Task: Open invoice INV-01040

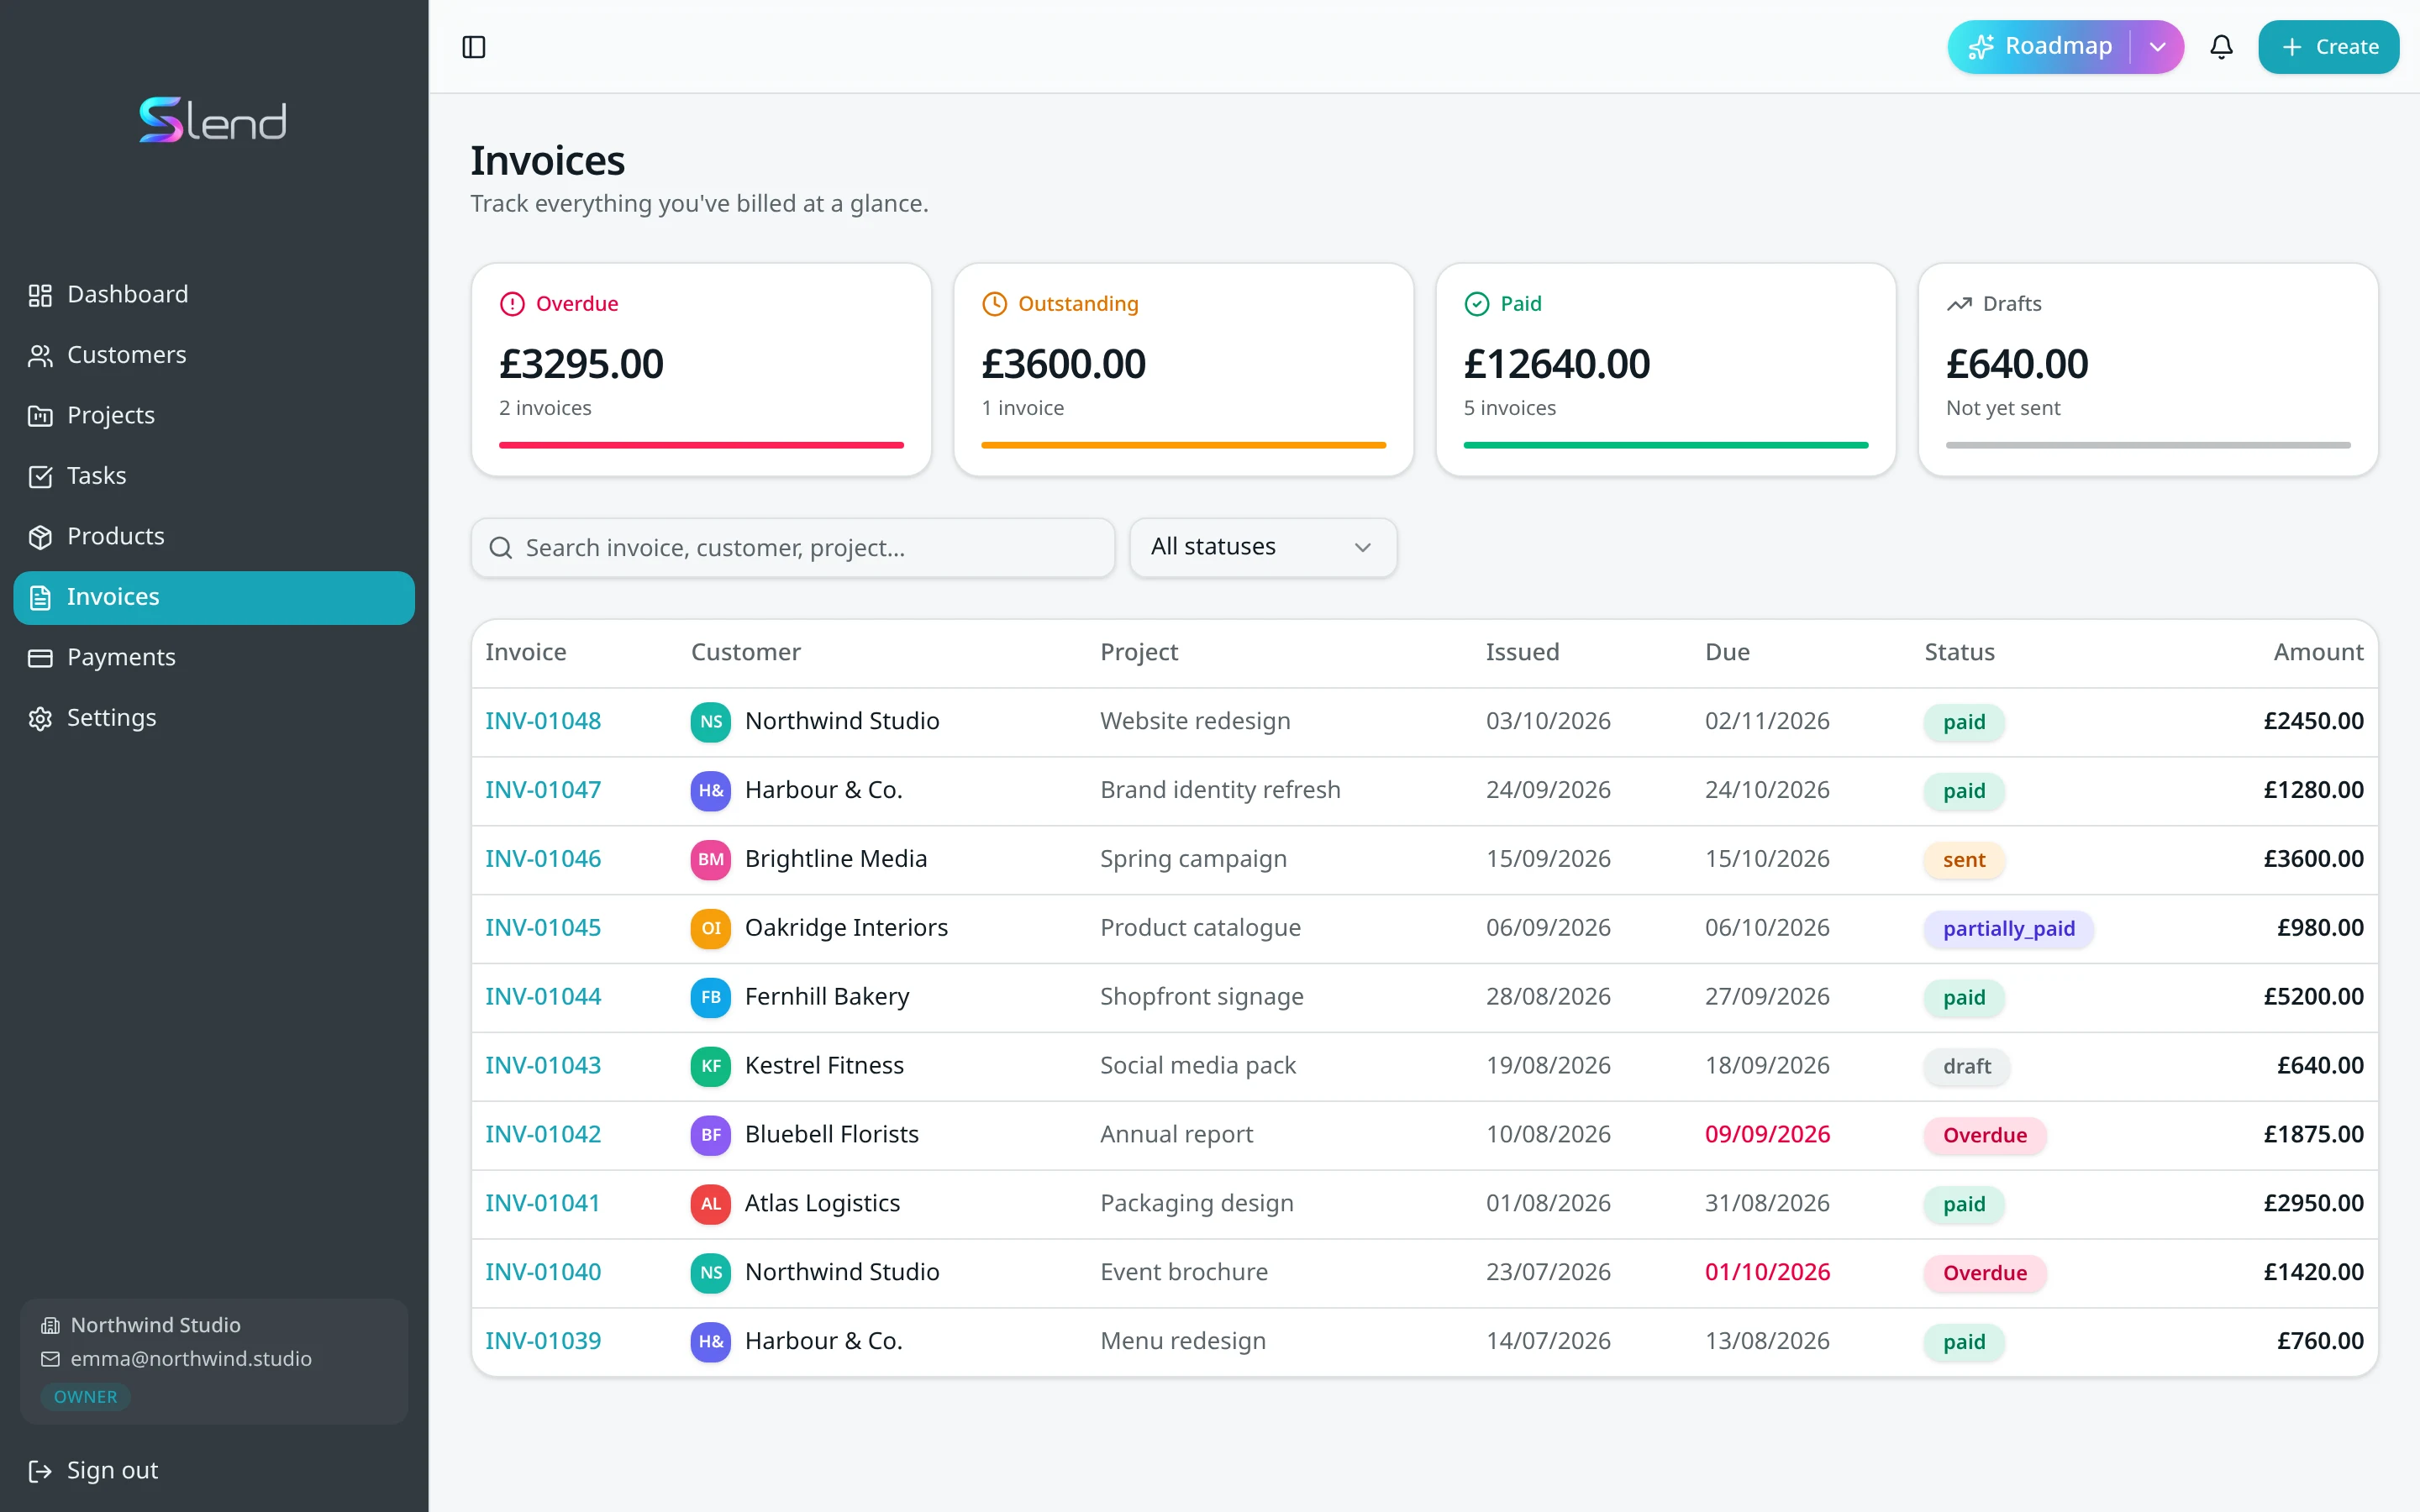Action: pos(543,1272)
